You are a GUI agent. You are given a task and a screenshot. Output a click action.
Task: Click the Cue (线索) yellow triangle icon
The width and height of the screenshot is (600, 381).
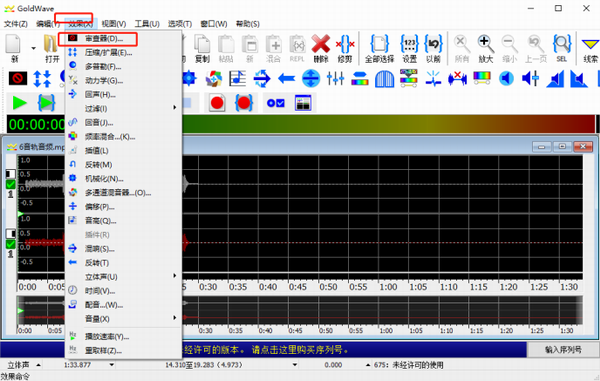click(590, 44)
